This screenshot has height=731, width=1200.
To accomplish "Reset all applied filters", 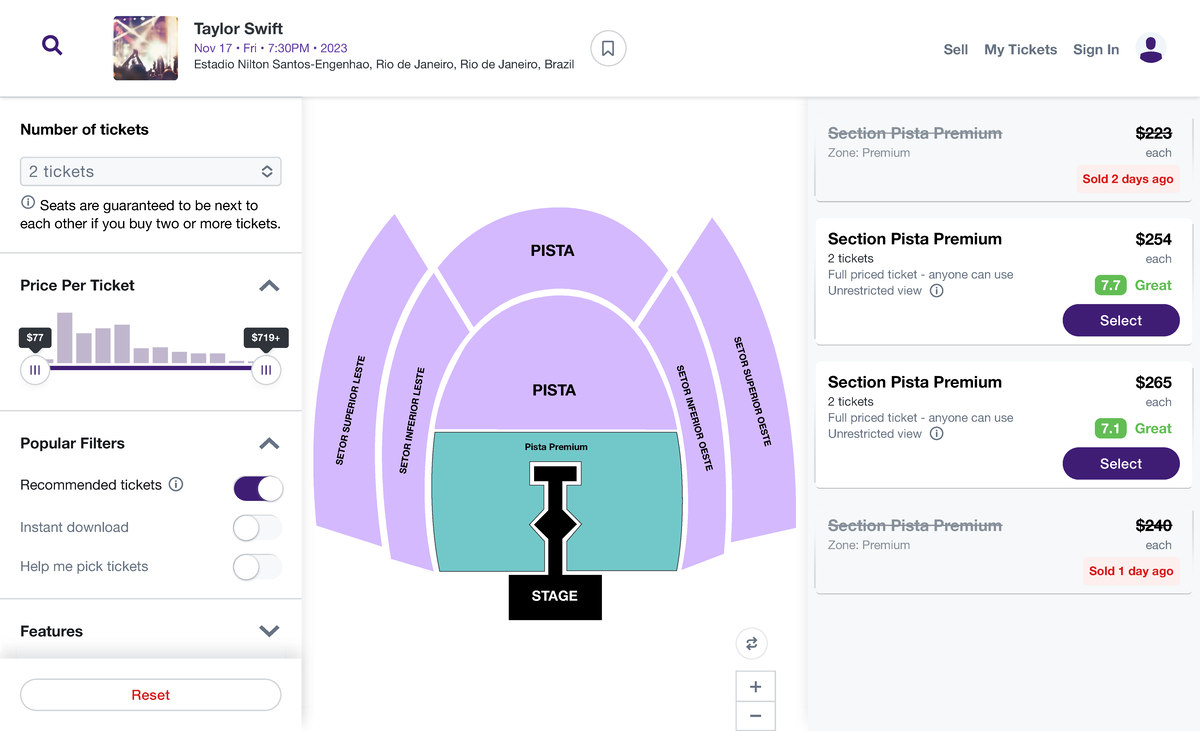I will (150, 694).
